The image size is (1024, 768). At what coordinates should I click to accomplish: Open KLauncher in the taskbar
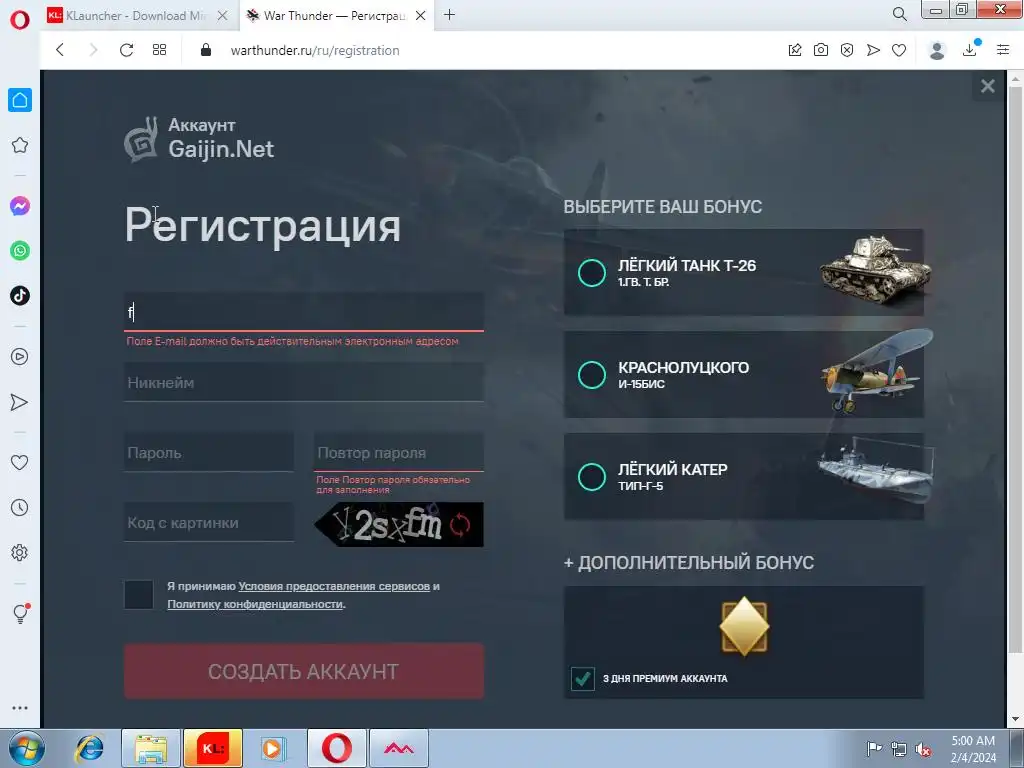[213, 748]
